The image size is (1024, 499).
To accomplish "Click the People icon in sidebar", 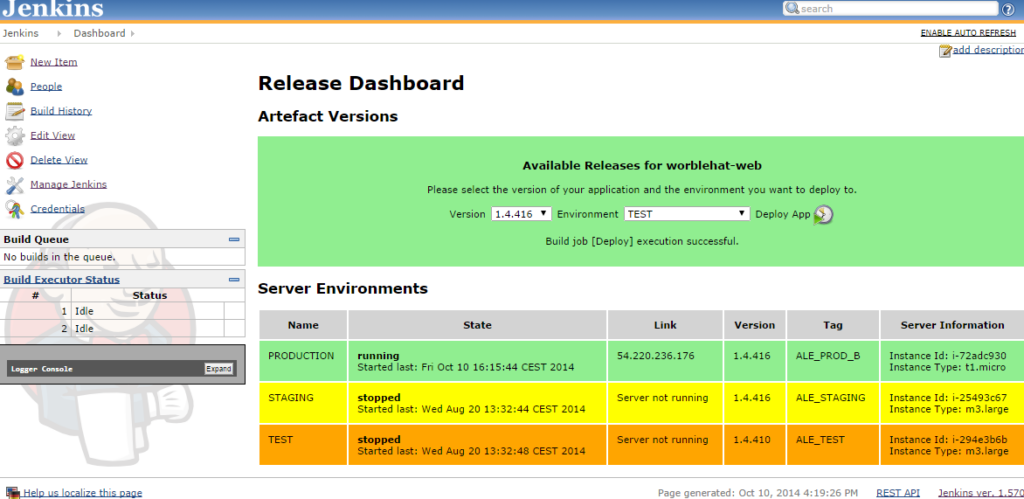I will 14,87.
